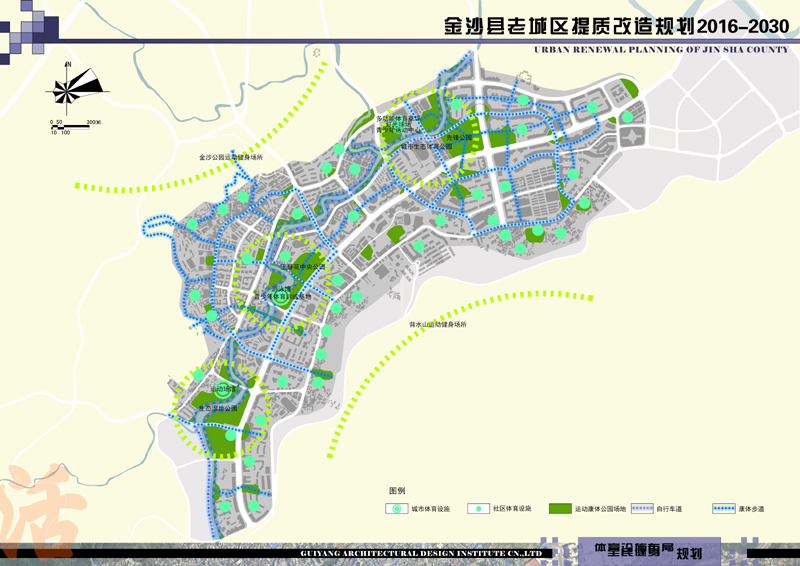Screen dimensions: 800x566
Task: Click the green 运动康体公园场地 legend swatch
Action: pyautogui.click(x=561, y=509)
